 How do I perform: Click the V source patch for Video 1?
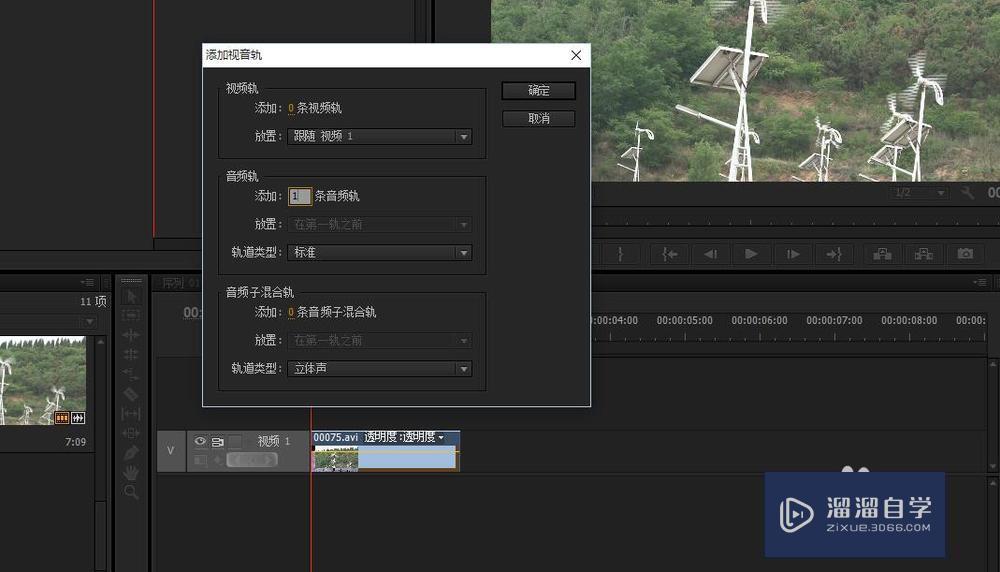tap(171, 451)
